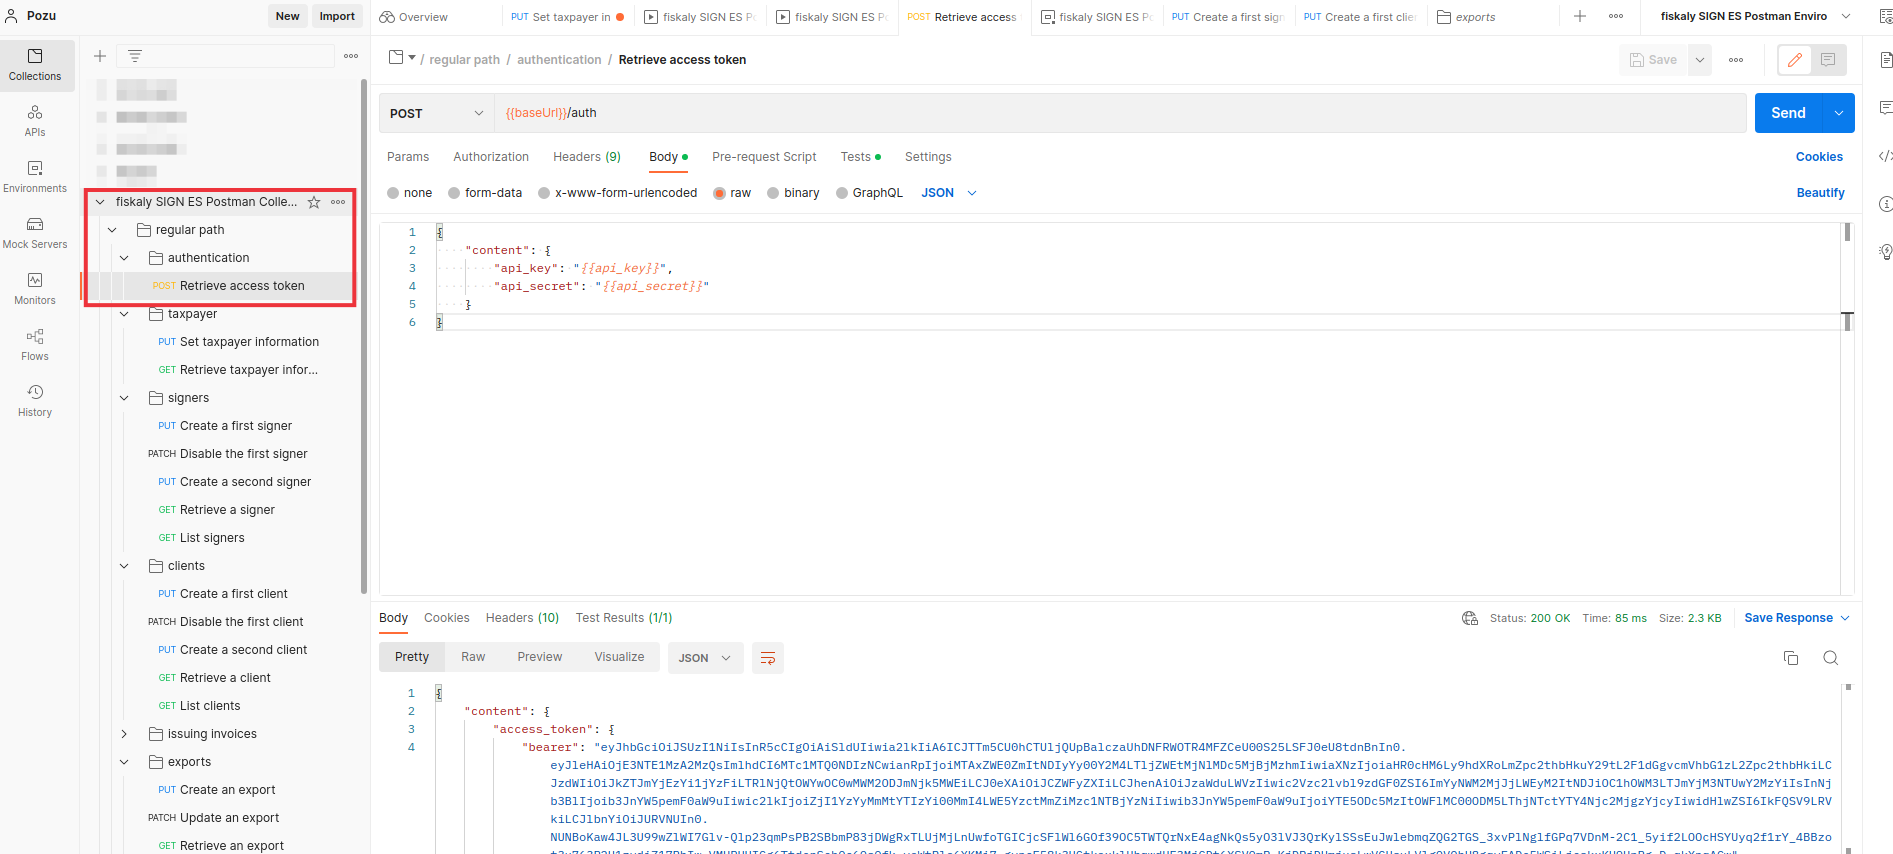The height and width of the screenshot is (854, 1893).
Task: Toggle response line wrap icon
Action: 768,658
